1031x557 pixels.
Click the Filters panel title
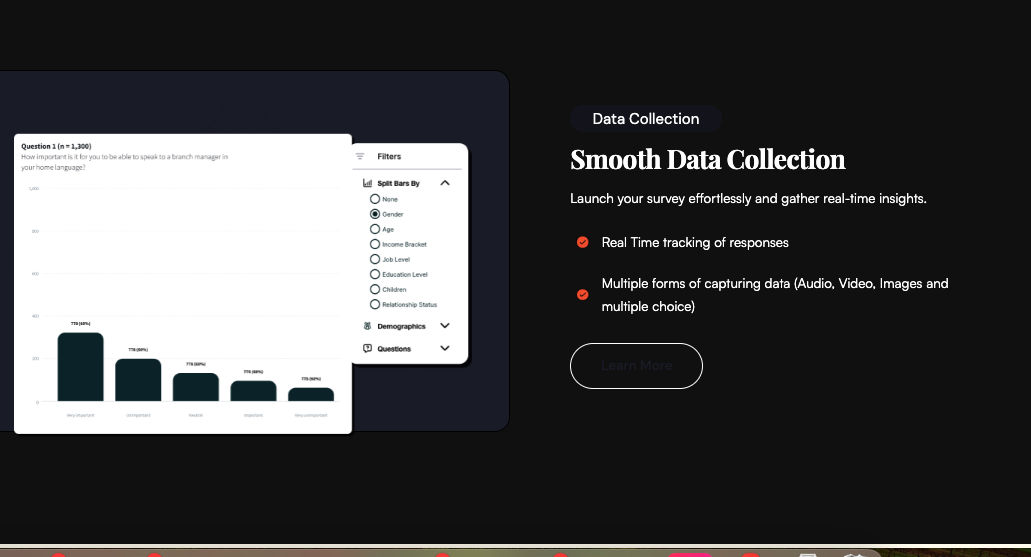[389, 157]
